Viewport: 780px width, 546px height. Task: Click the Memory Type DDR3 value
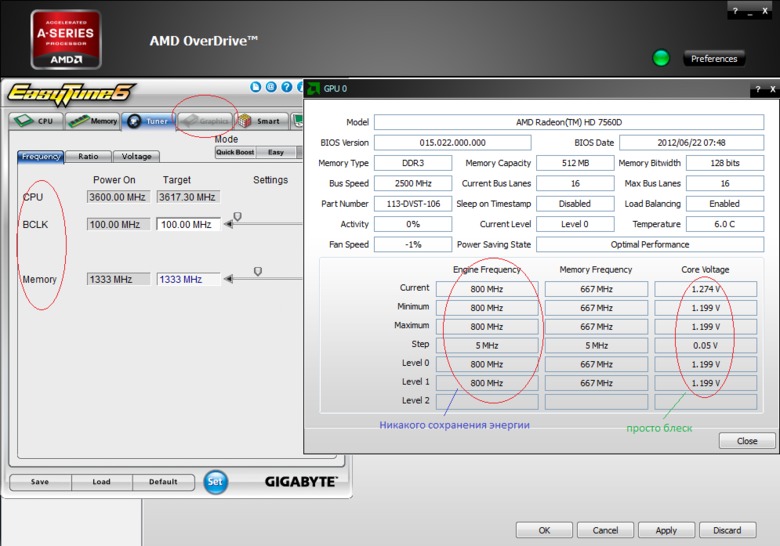point(413,163)
